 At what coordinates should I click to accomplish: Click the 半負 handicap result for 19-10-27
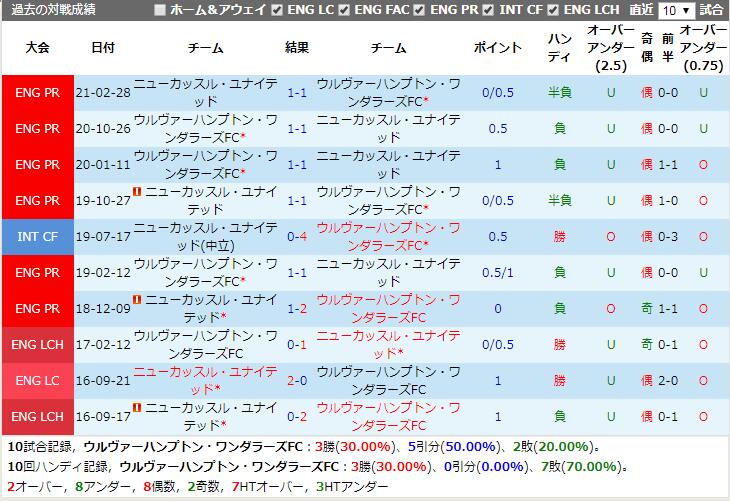560,201
